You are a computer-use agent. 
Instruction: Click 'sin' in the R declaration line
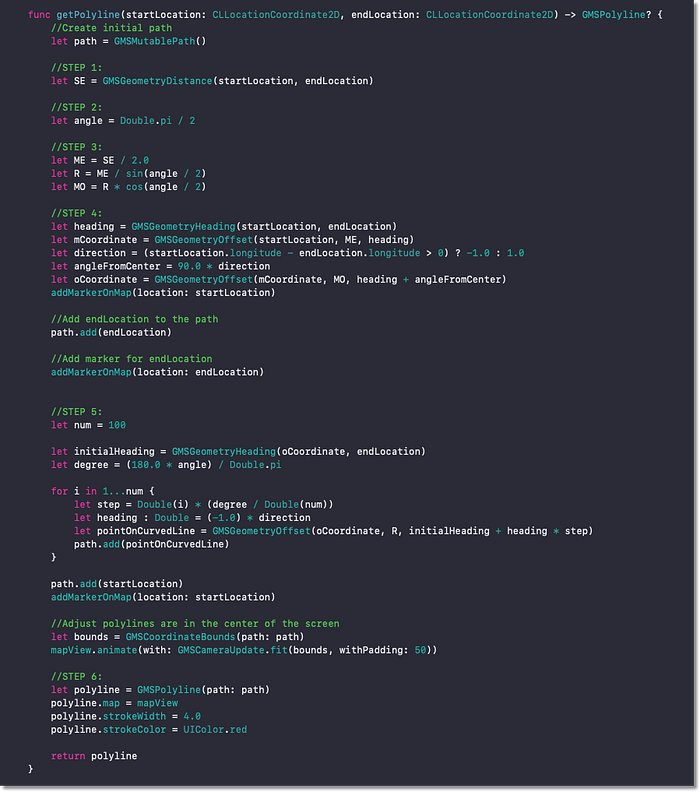(134, 173)
